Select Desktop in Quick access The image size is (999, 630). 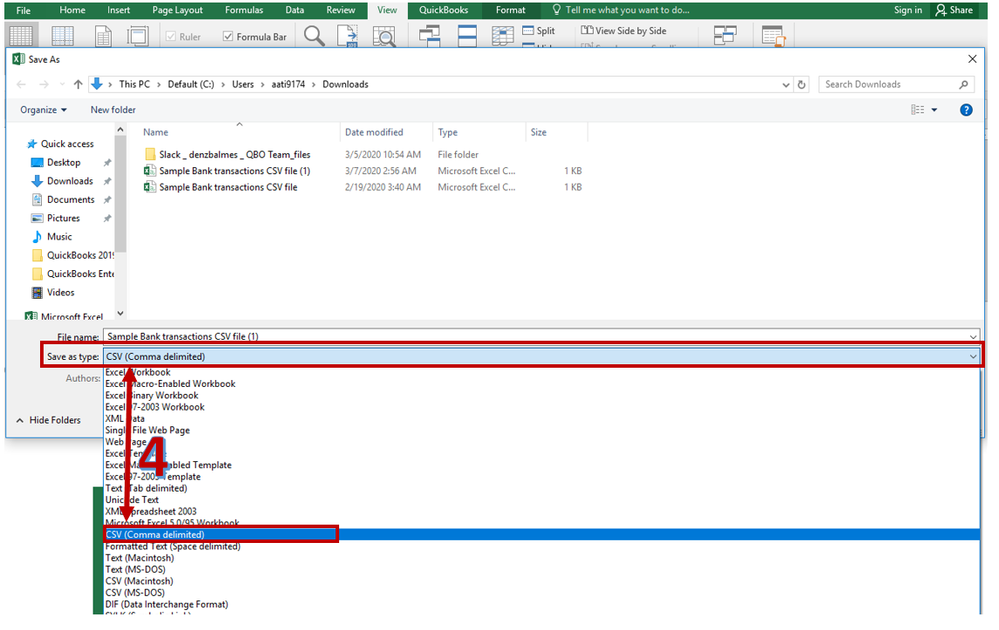tap(64, 162)
